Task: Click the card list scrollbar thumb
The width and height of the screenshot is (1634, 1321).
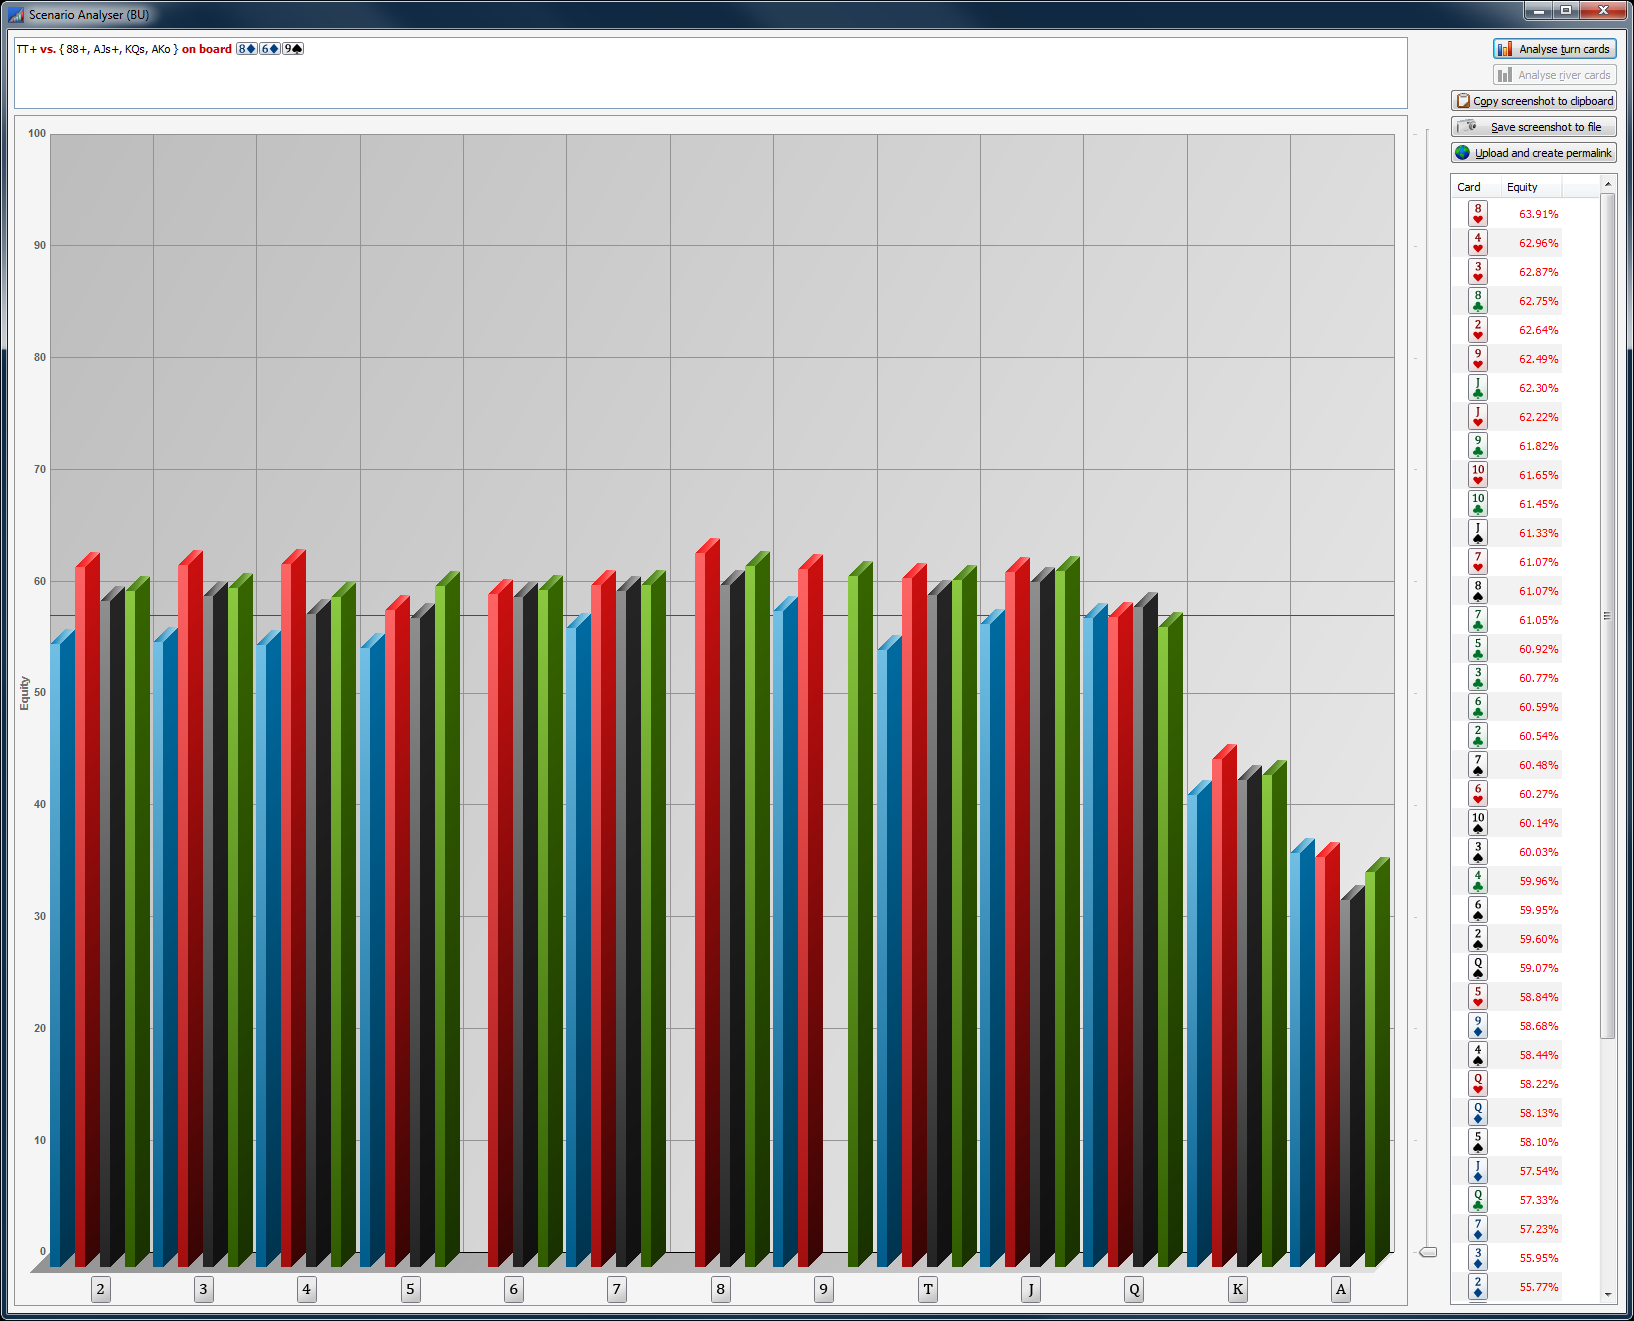Action: (x=1607, y=616)
